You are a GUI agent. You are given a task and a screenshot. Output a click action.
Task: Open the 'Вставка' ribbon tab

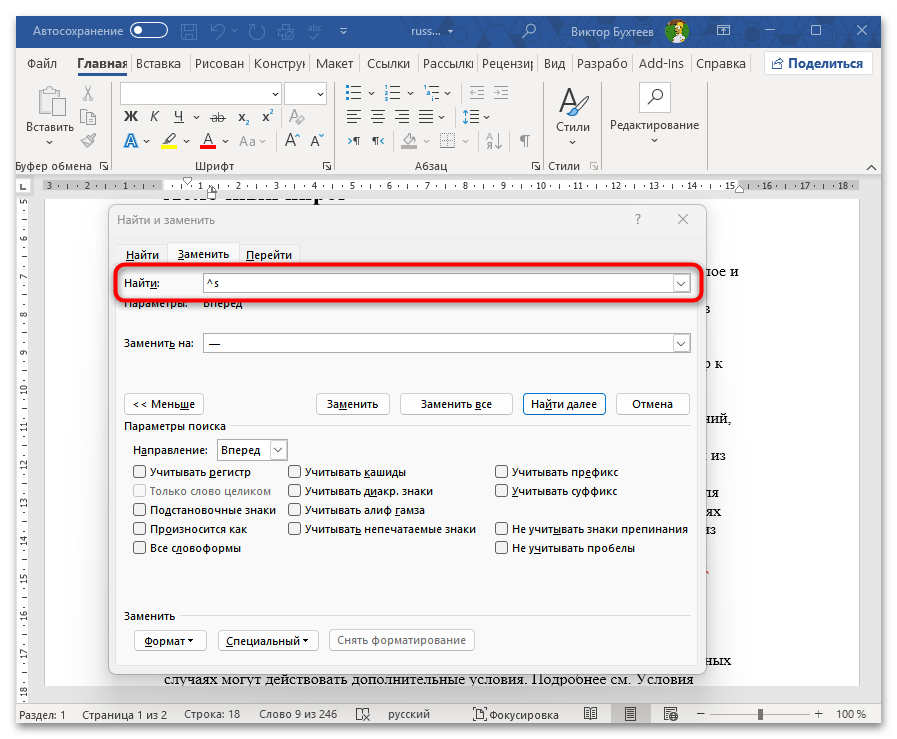pos(158,64)
